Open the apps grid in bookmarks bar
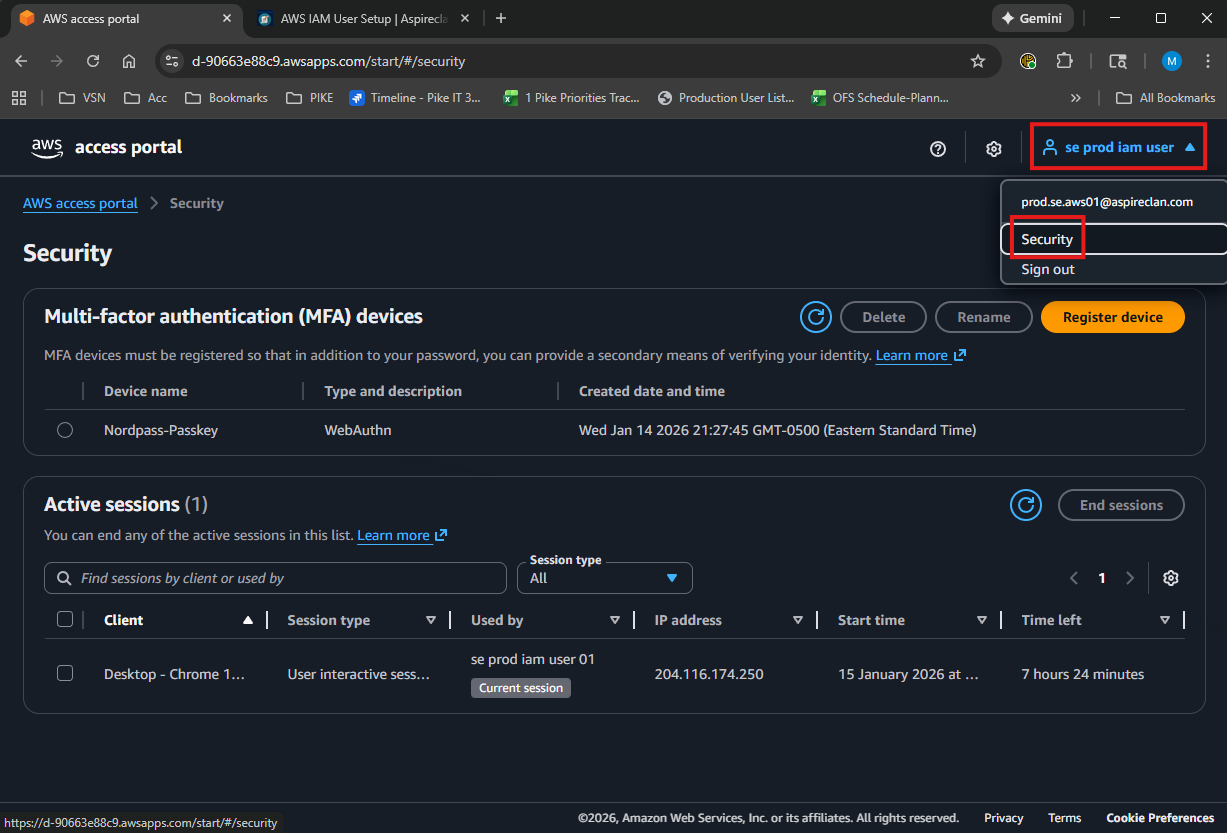 coord(18,98)
